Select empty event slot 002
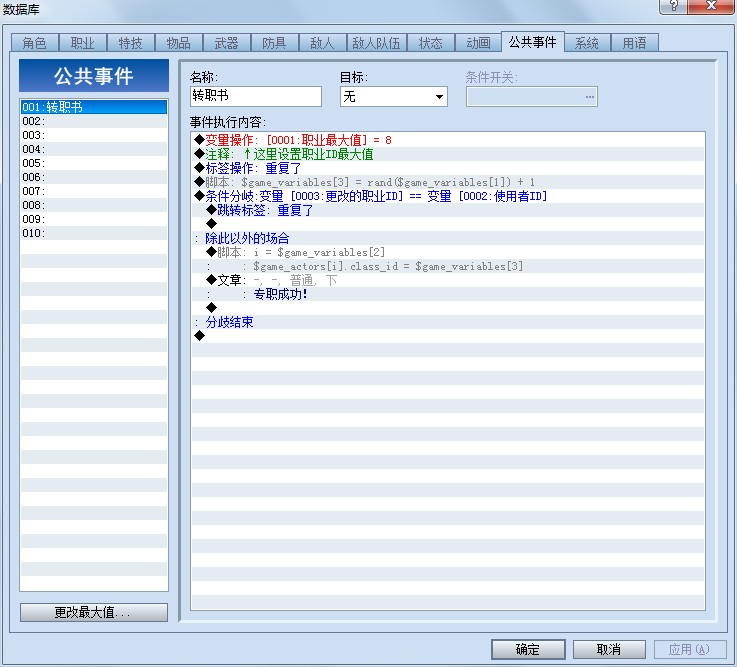This screenshot has width=737, height=667. tap(94, 121)
